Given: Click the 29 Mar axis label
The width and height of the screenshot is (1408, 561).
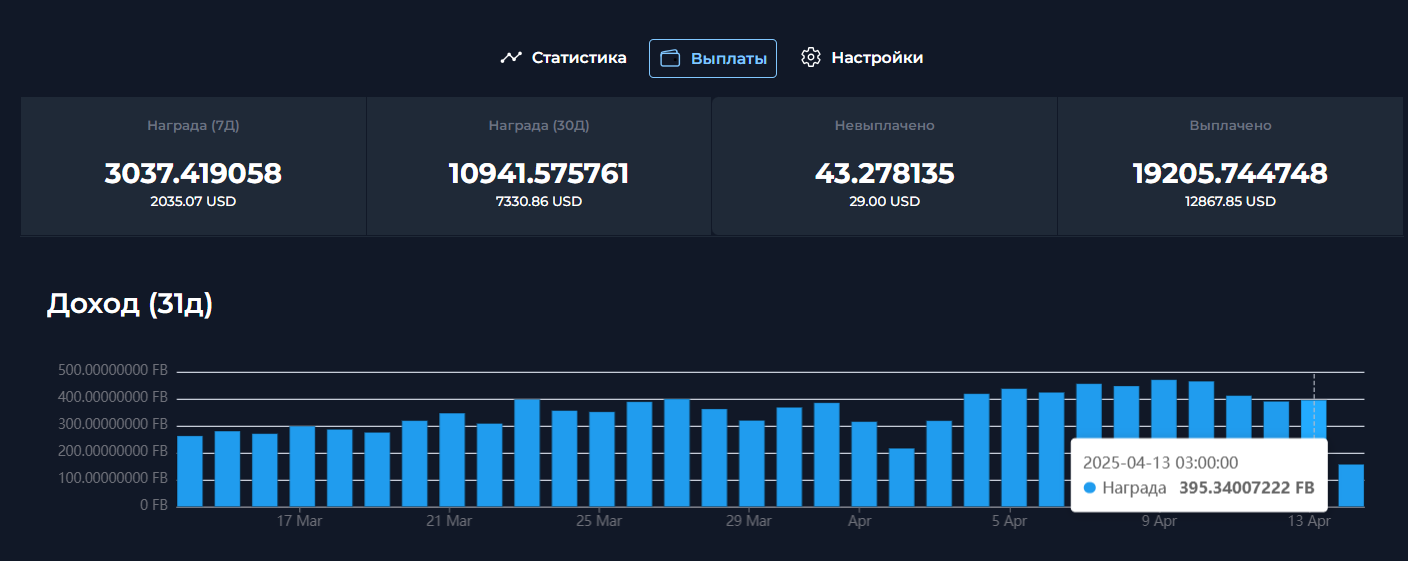Looking at the screenshot, I should (749, 521).
